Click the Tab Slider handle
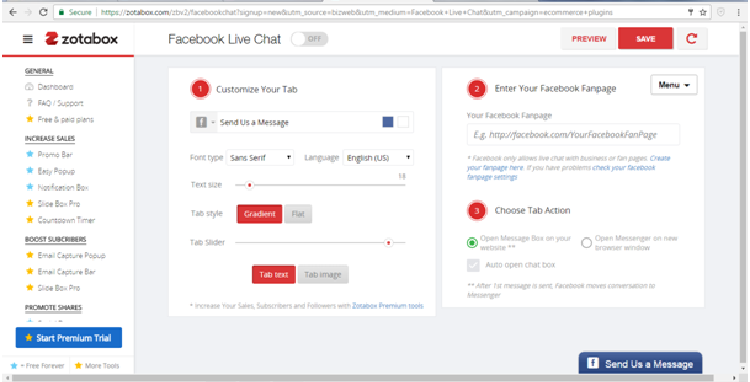Image resolution: width=750 pixels, height=382 pixels. click(x=388, y=243)
